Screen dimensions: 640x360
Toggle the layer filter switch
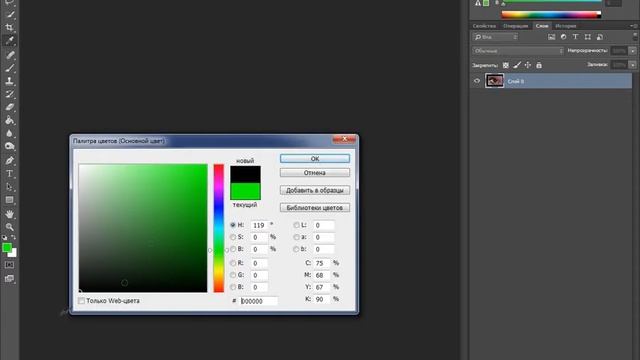point(635,37)
